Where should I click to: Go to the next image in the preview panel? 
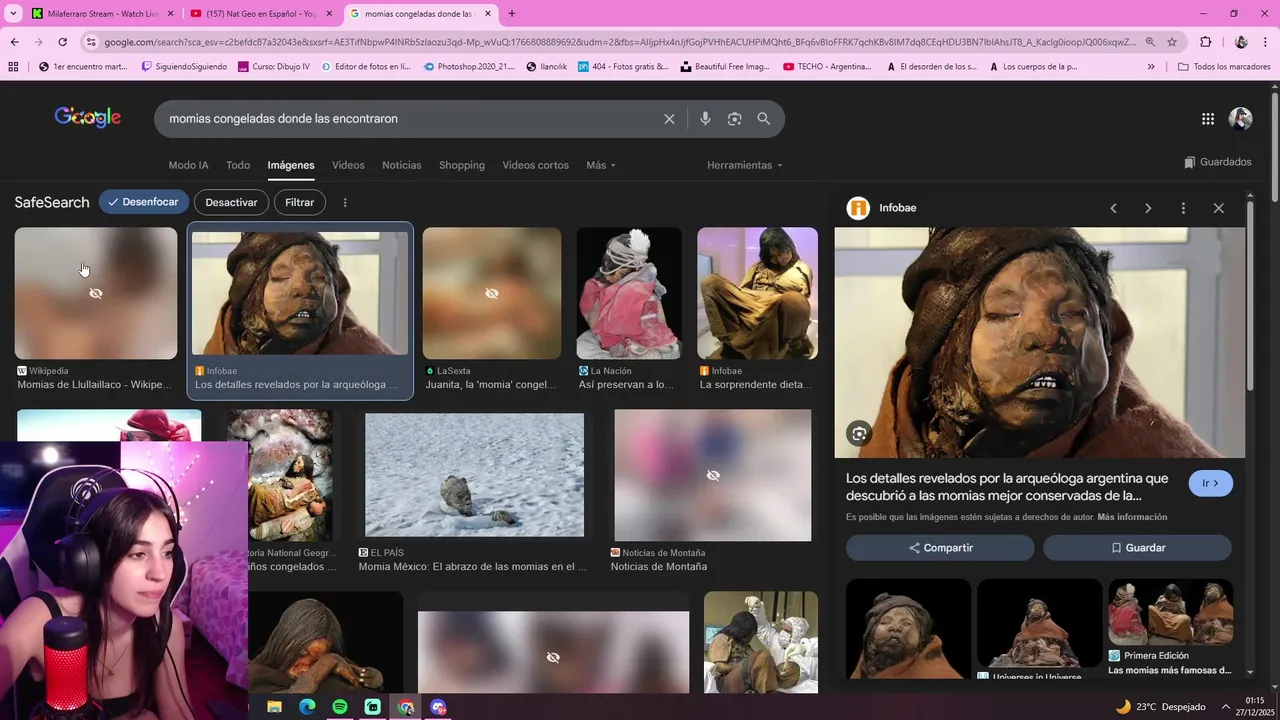click(x=1148, y=208)
